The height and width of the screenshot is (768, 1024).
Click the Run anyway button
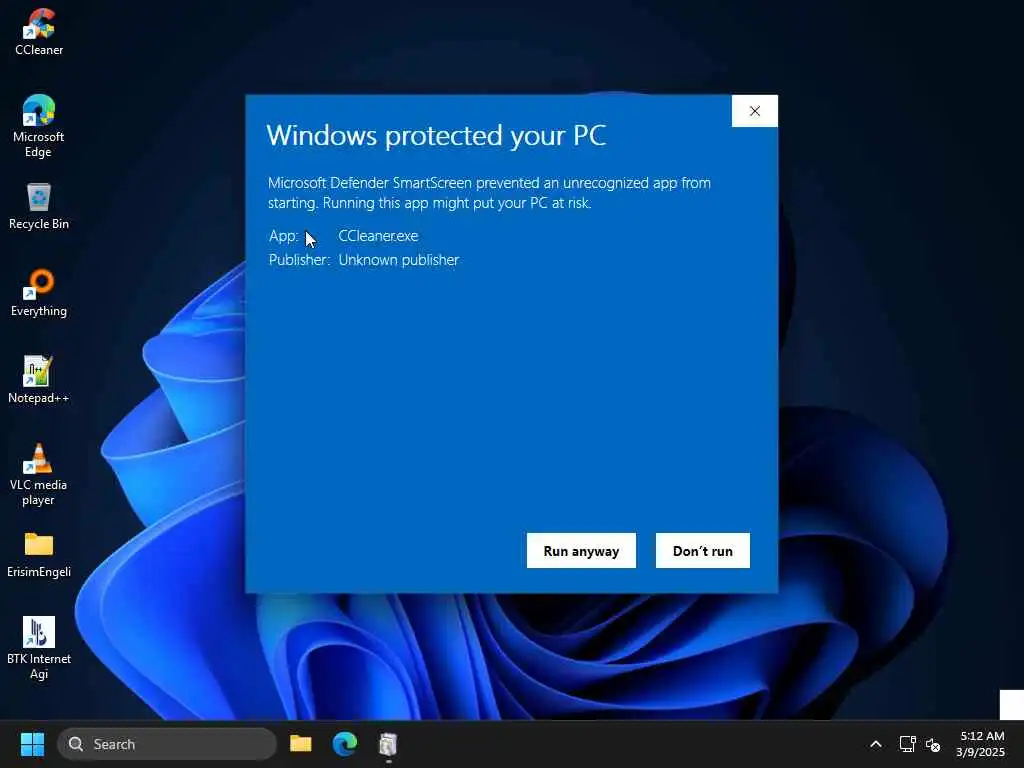pyautogui.click(x=581, y=551)
